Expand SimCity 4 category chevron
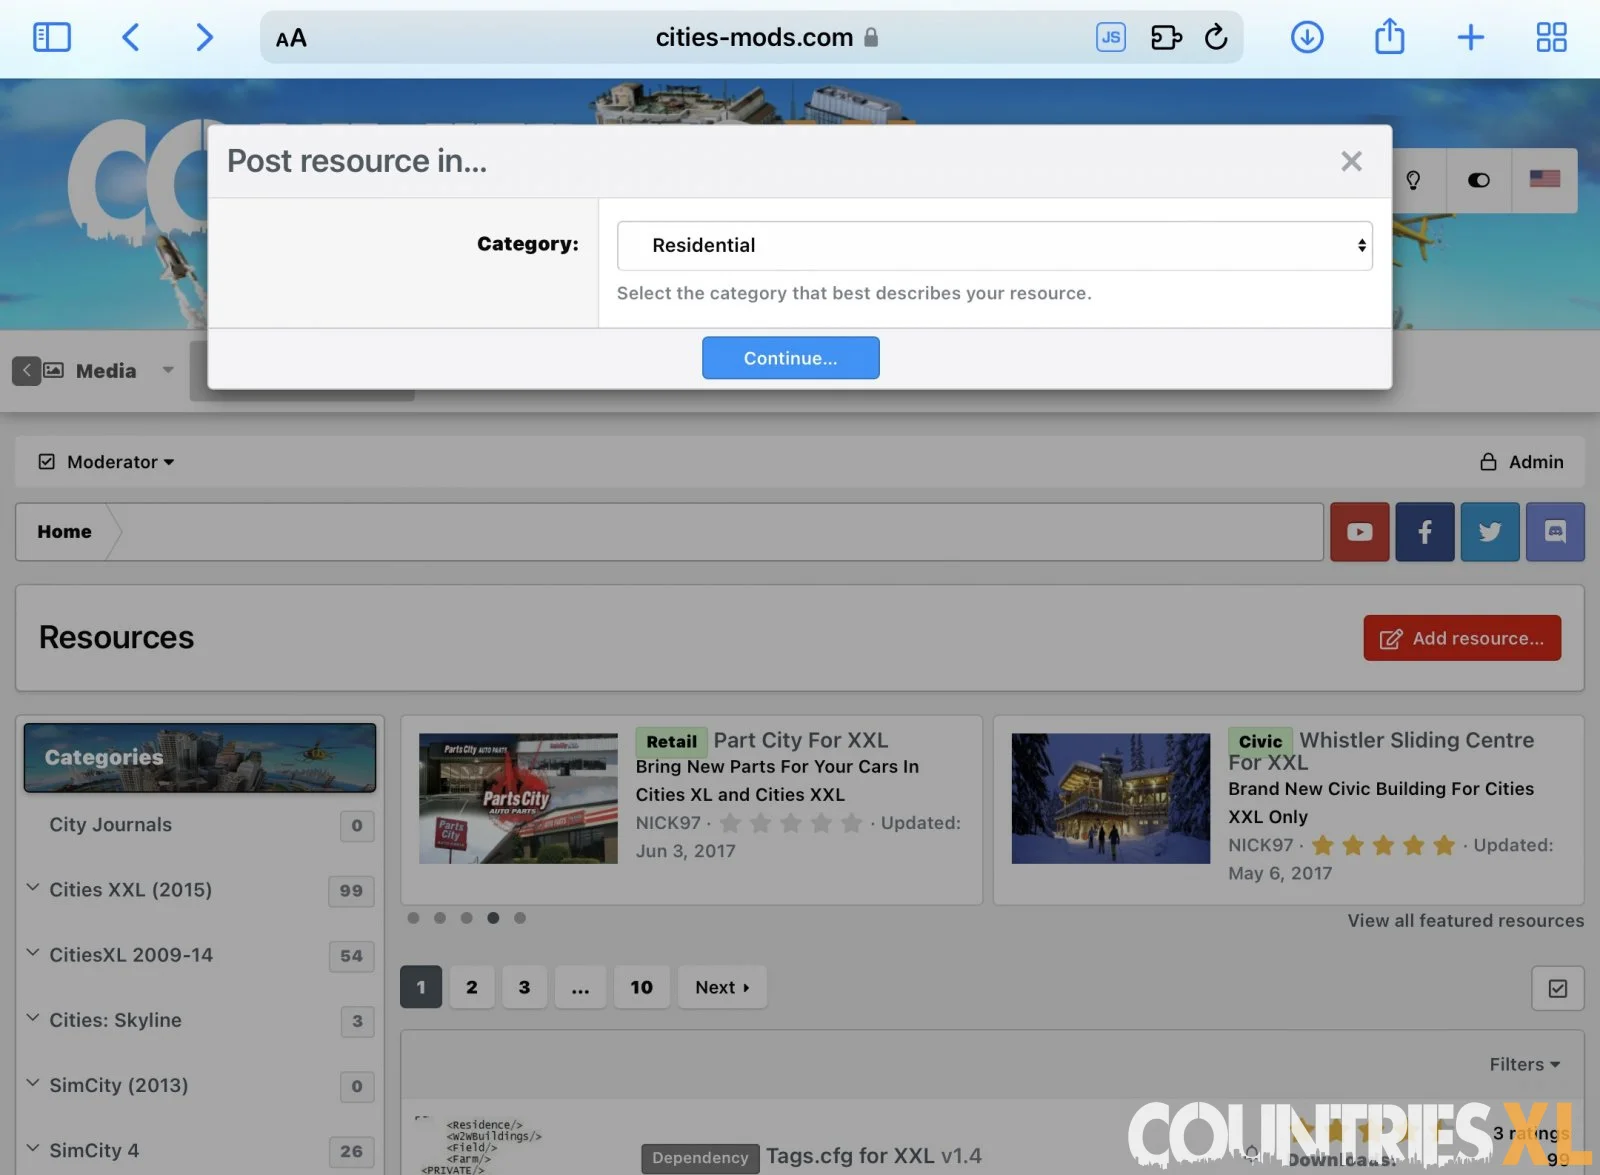Screen dimensions: 1600x1175 click(x=32, y=1148)
